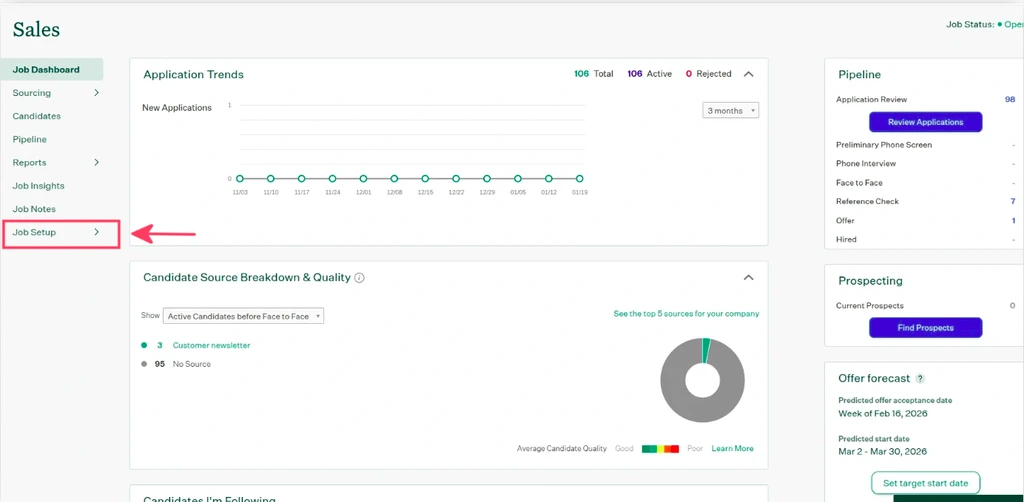Click Learn More about candidate quality
Image resolution: width=1024 pixels, height=502 pixels.
pyautogui.click(x=732, y=448)
